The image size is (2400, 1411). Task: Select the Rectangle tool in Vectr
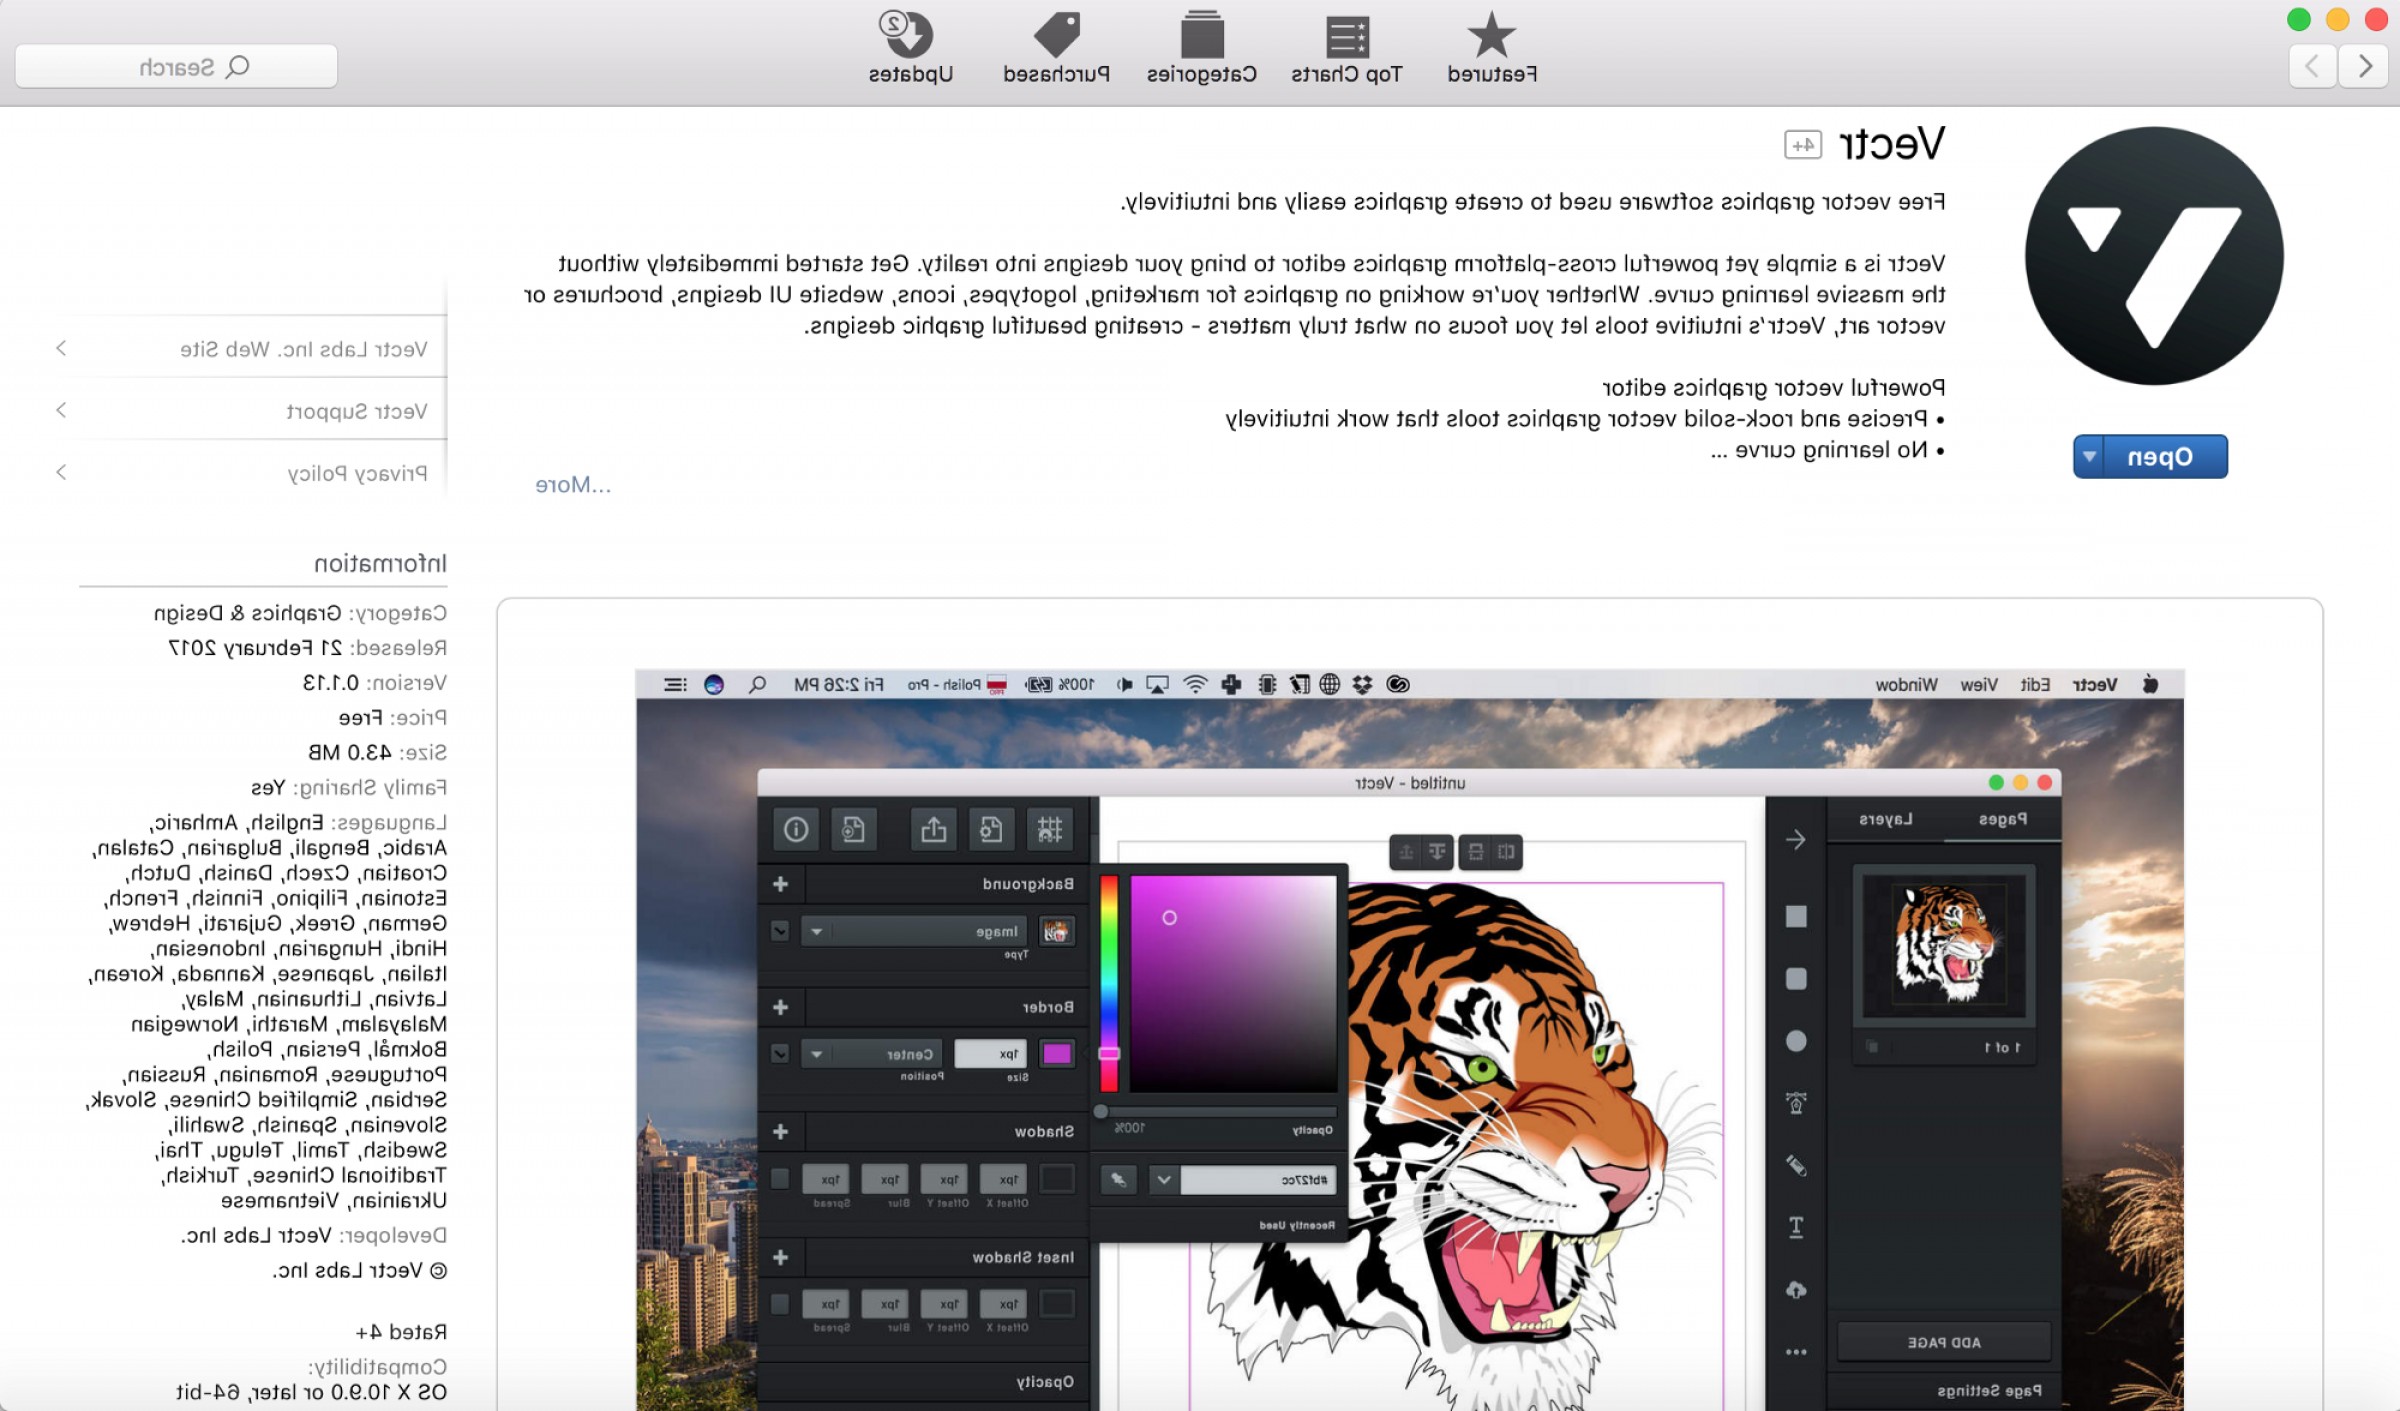pos(1795,916)
